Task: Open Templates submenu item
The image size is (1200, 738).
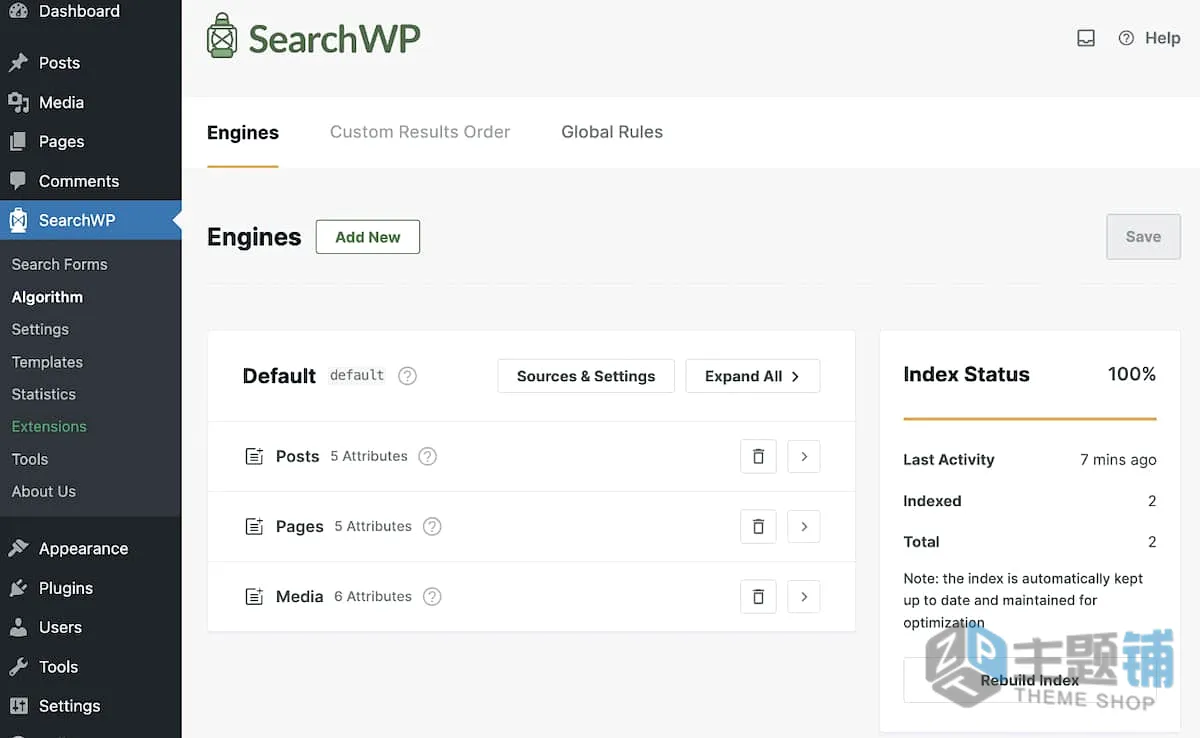Action: coord(47,362)
